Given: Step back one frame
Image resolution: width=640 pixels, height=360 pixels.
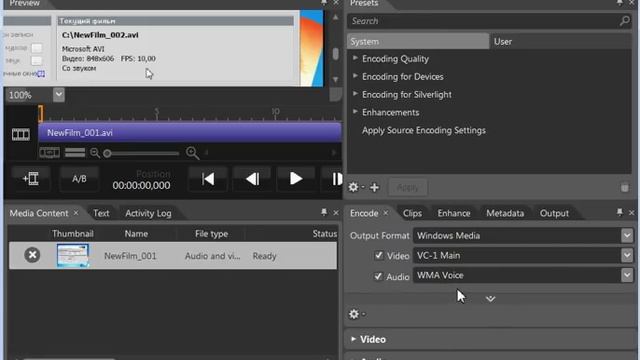Looking at the screenshot, I should point(252,179).
